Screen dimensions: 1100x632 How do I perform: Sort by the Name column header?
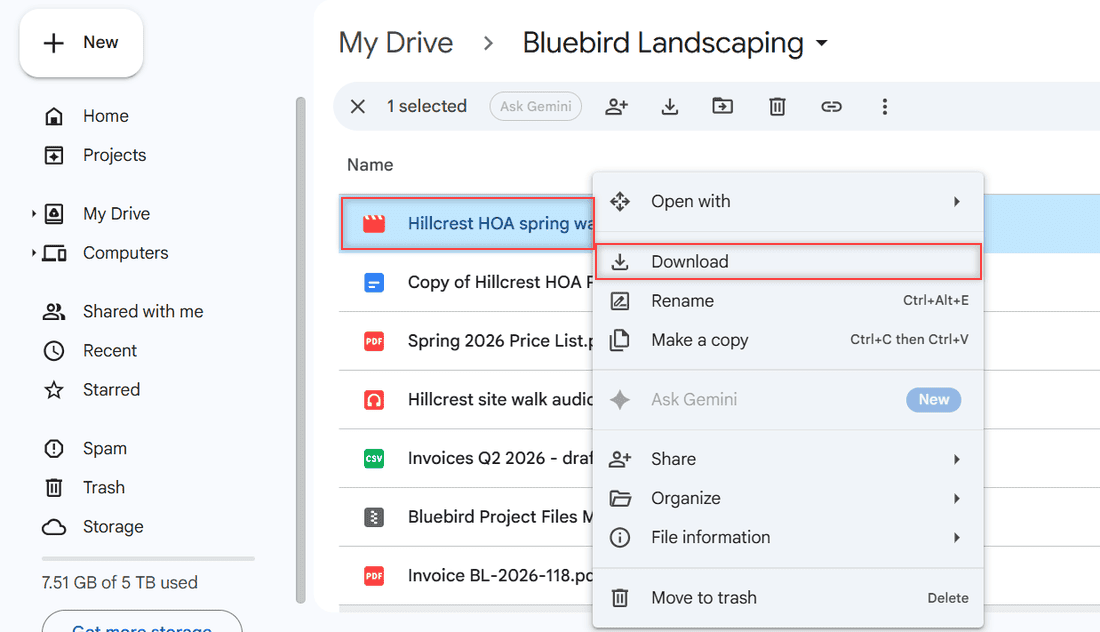pyautogui.click(x=370, y=165)
